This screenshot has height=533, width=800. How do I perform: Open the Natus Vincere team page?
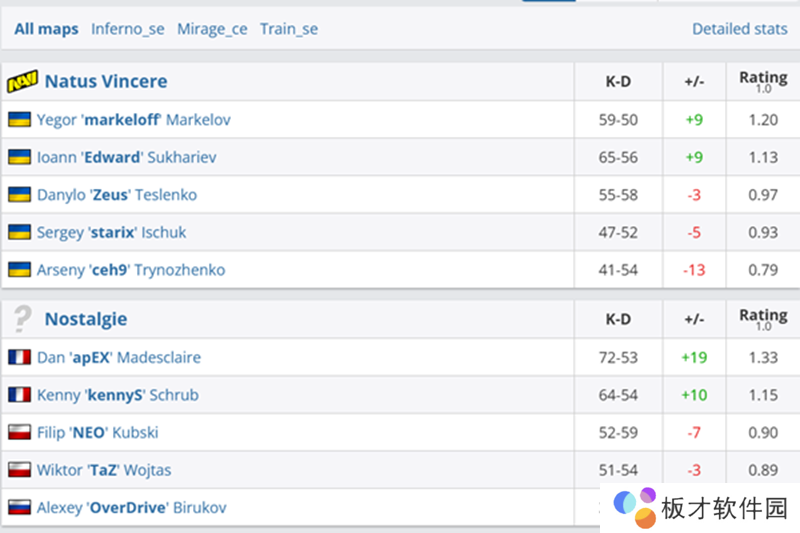click(106, 82)
